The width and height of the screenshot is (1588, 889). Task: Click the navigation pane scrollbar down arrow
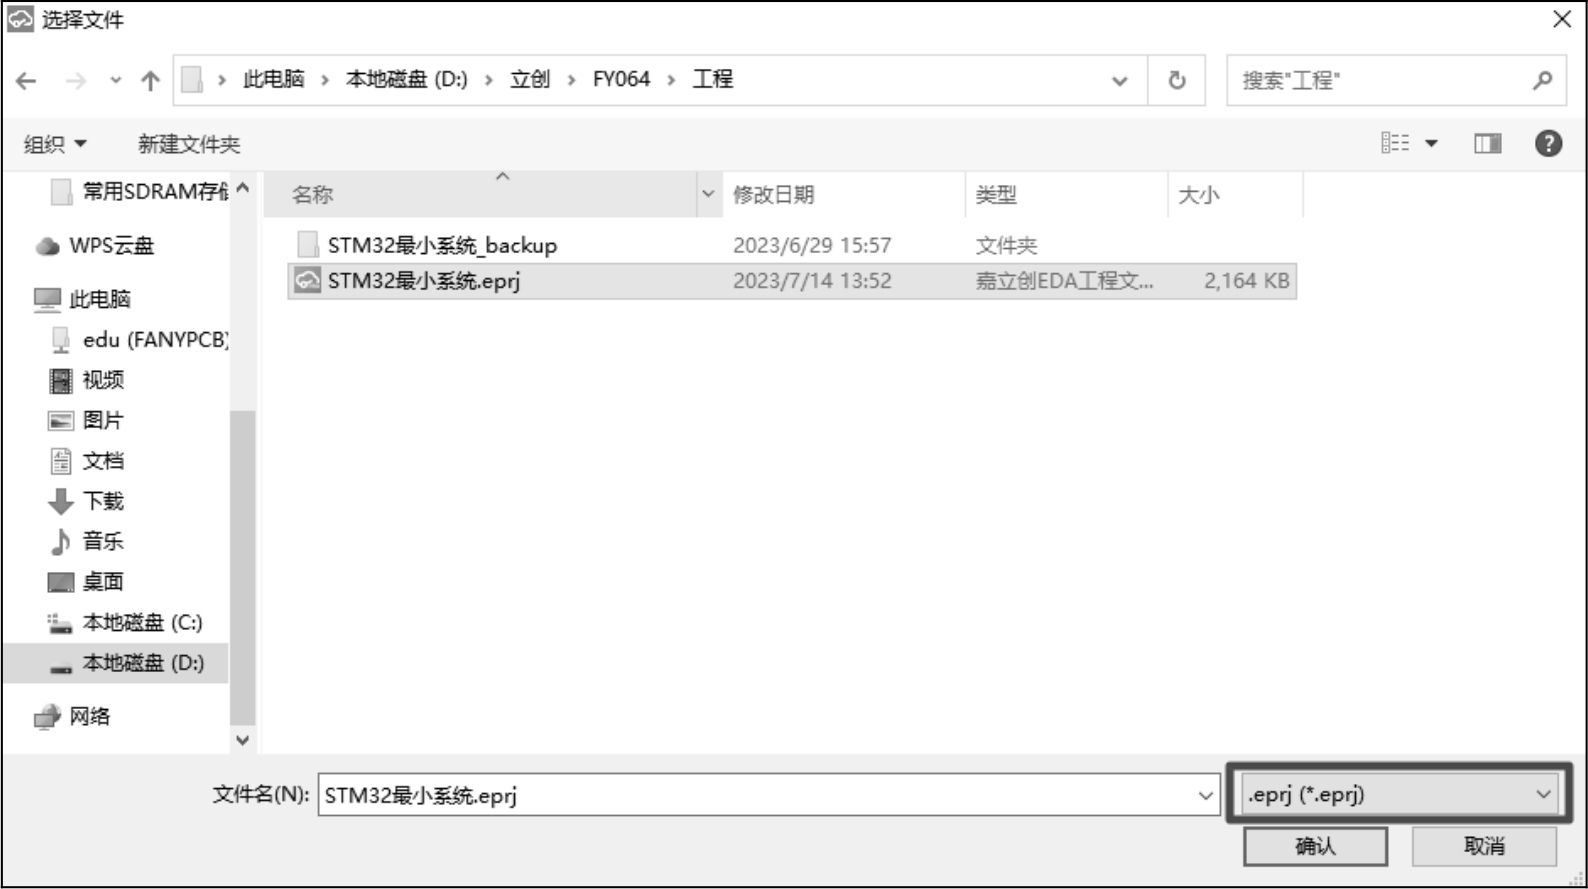pos(242,740)
